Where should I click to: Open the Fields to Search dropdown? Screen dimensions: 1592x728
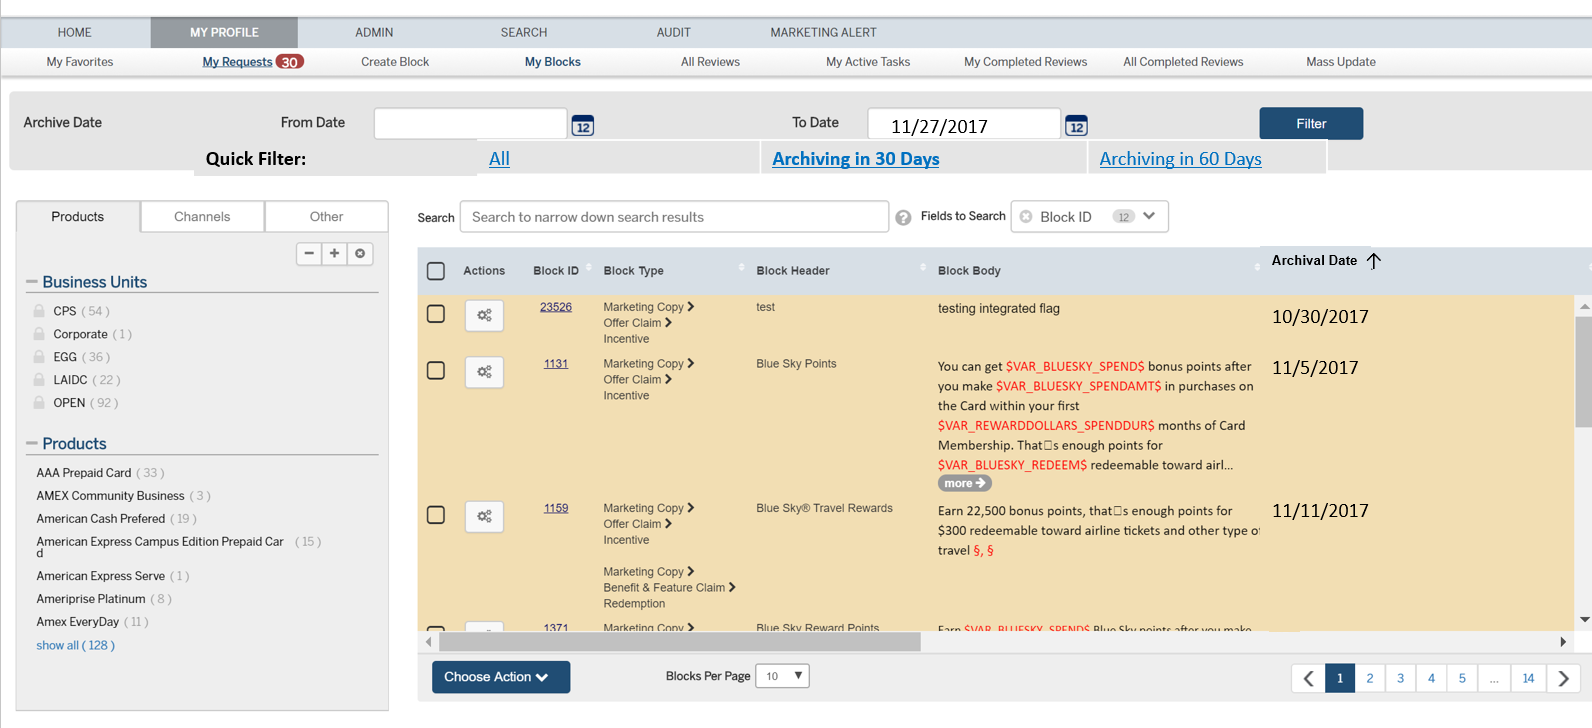click(1149, 216)
